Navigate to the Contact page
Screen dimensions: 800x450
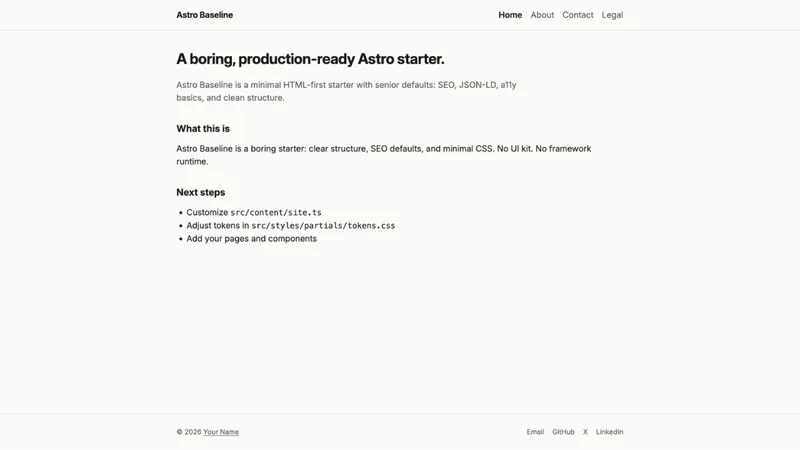point(577,15)
